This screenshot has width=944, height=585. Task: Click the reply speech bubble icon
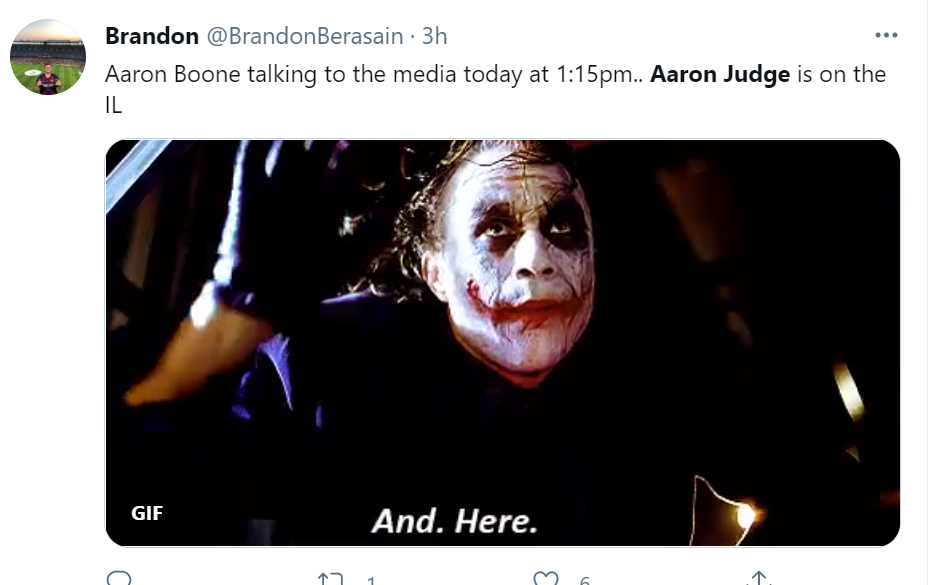click(119, 578)
